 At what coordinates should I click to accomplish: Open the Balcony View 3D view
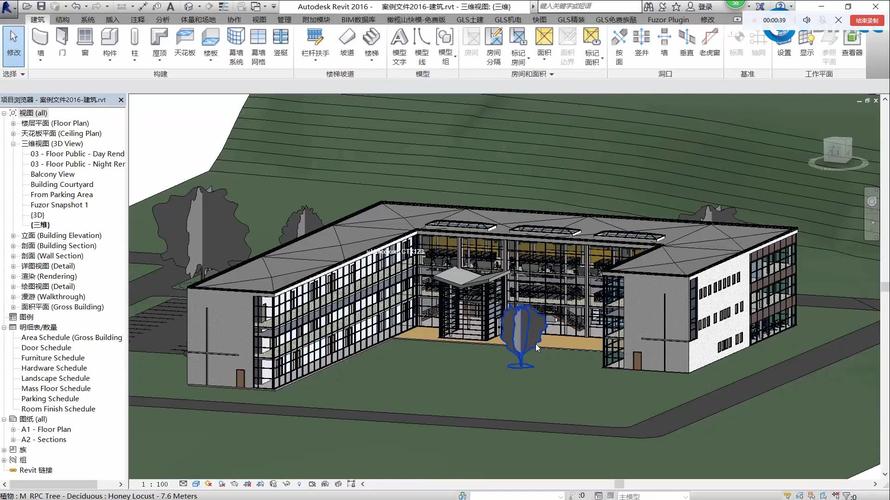52,174
